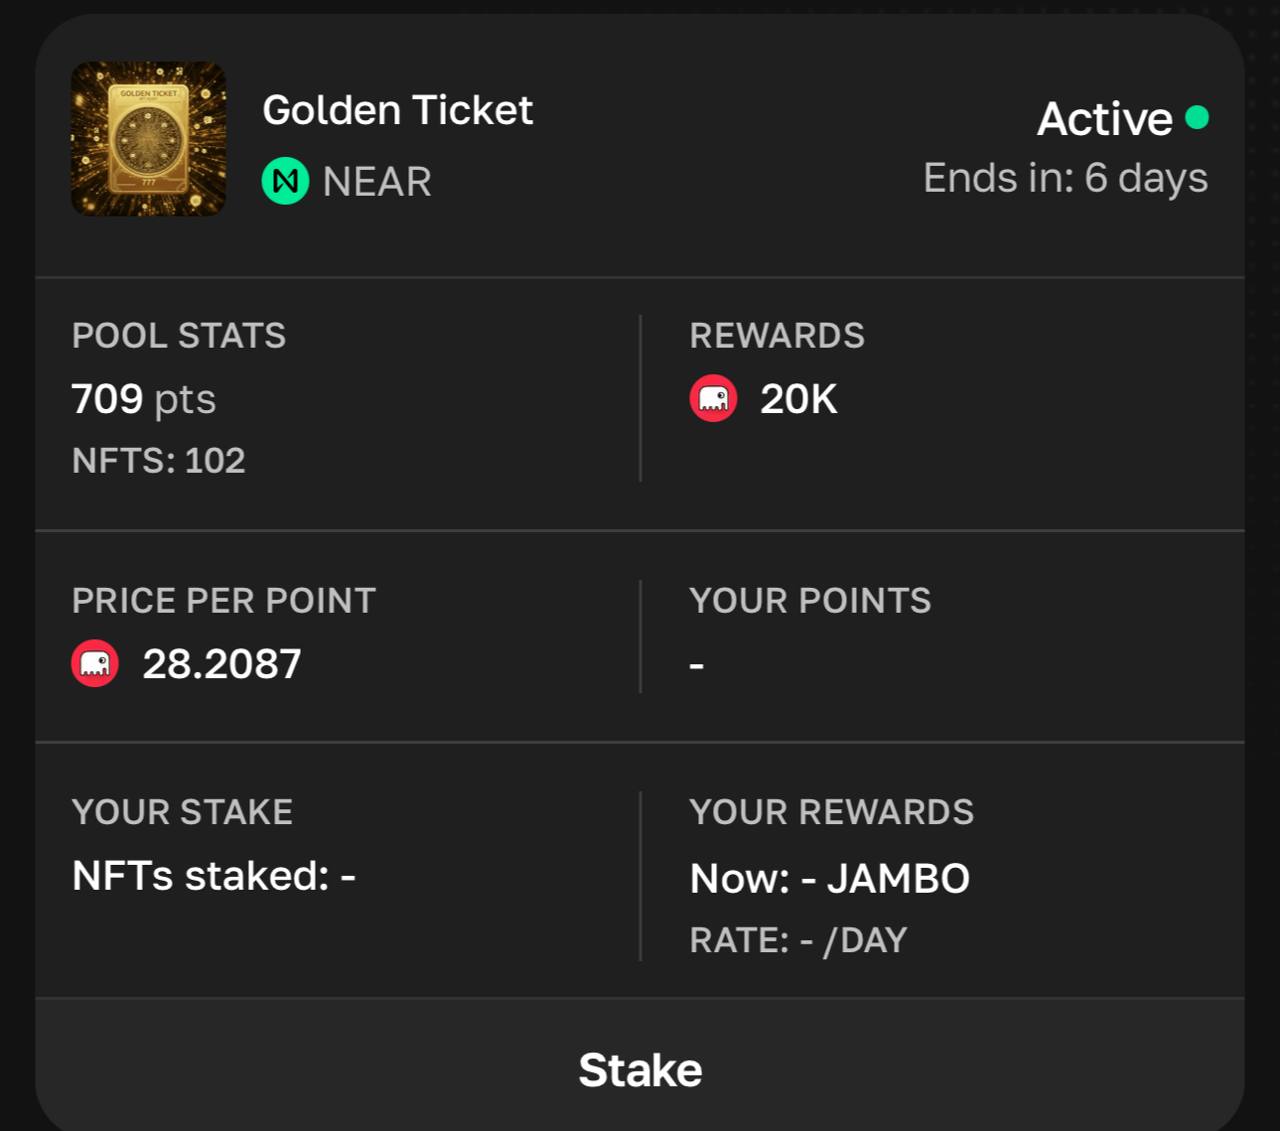
Task: Click the JAMBO icon beside 28.2087
Action: pos(95,664)
